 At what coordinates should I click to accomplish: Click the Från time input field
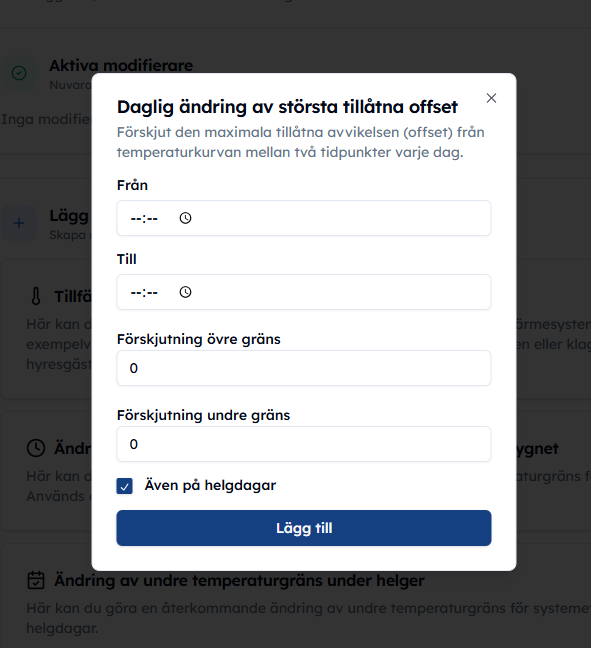coord(304,218)
